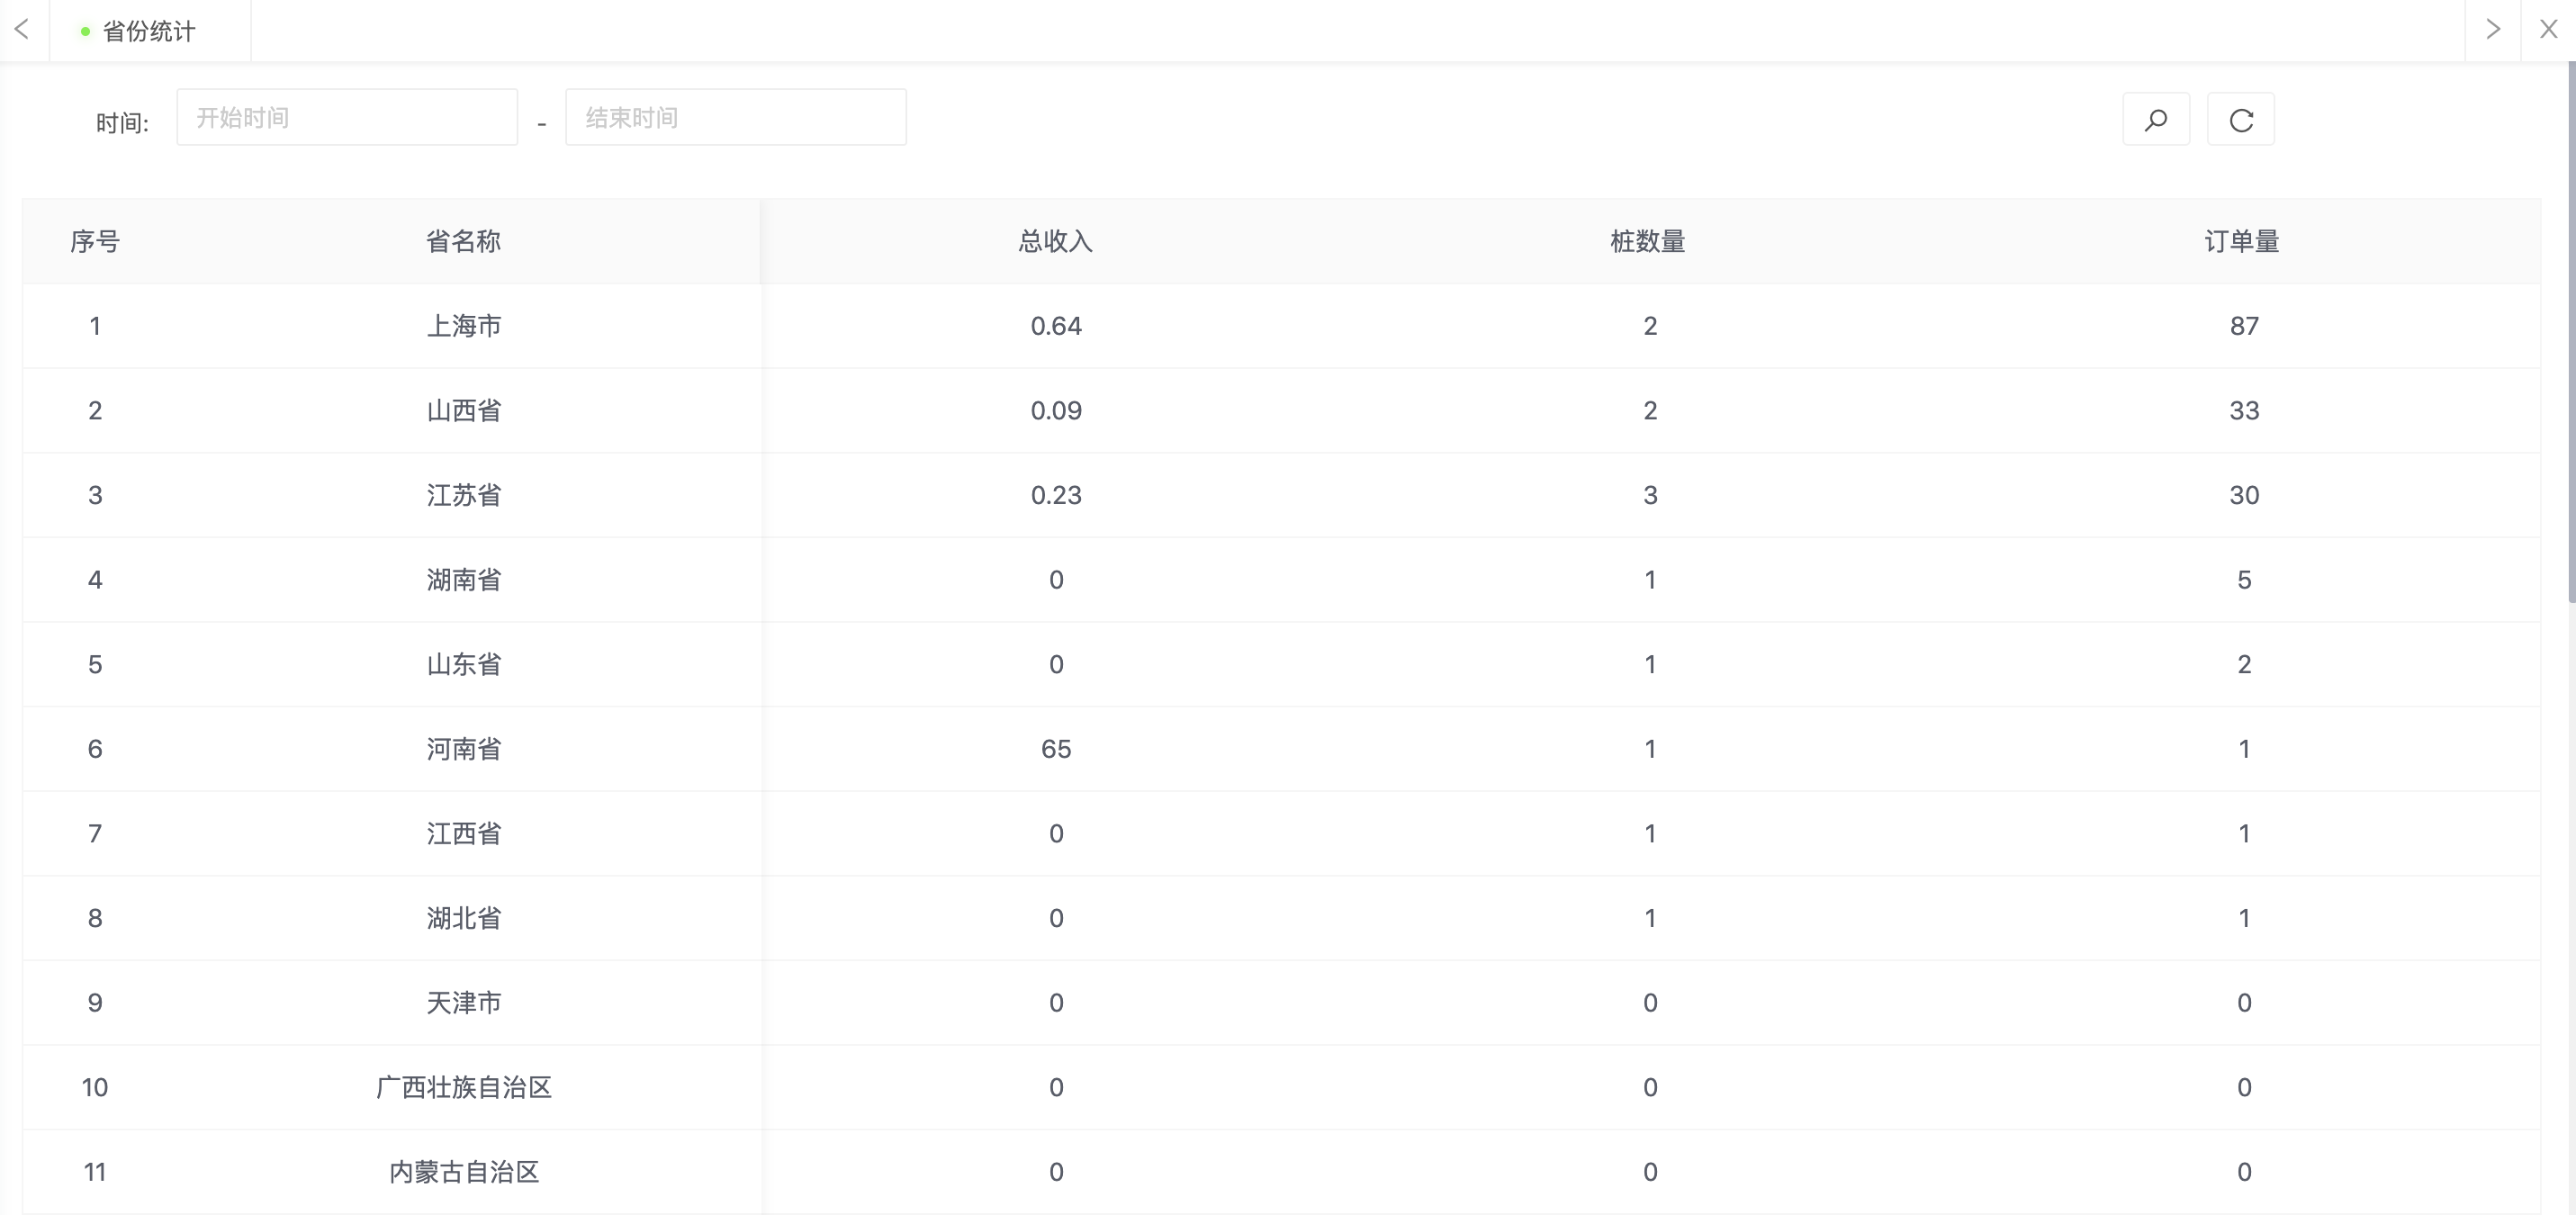The height and width of the screenshot is (1215, 2576).
Task: Select the 山东省 province cell
Action: (x=463, y=665)
